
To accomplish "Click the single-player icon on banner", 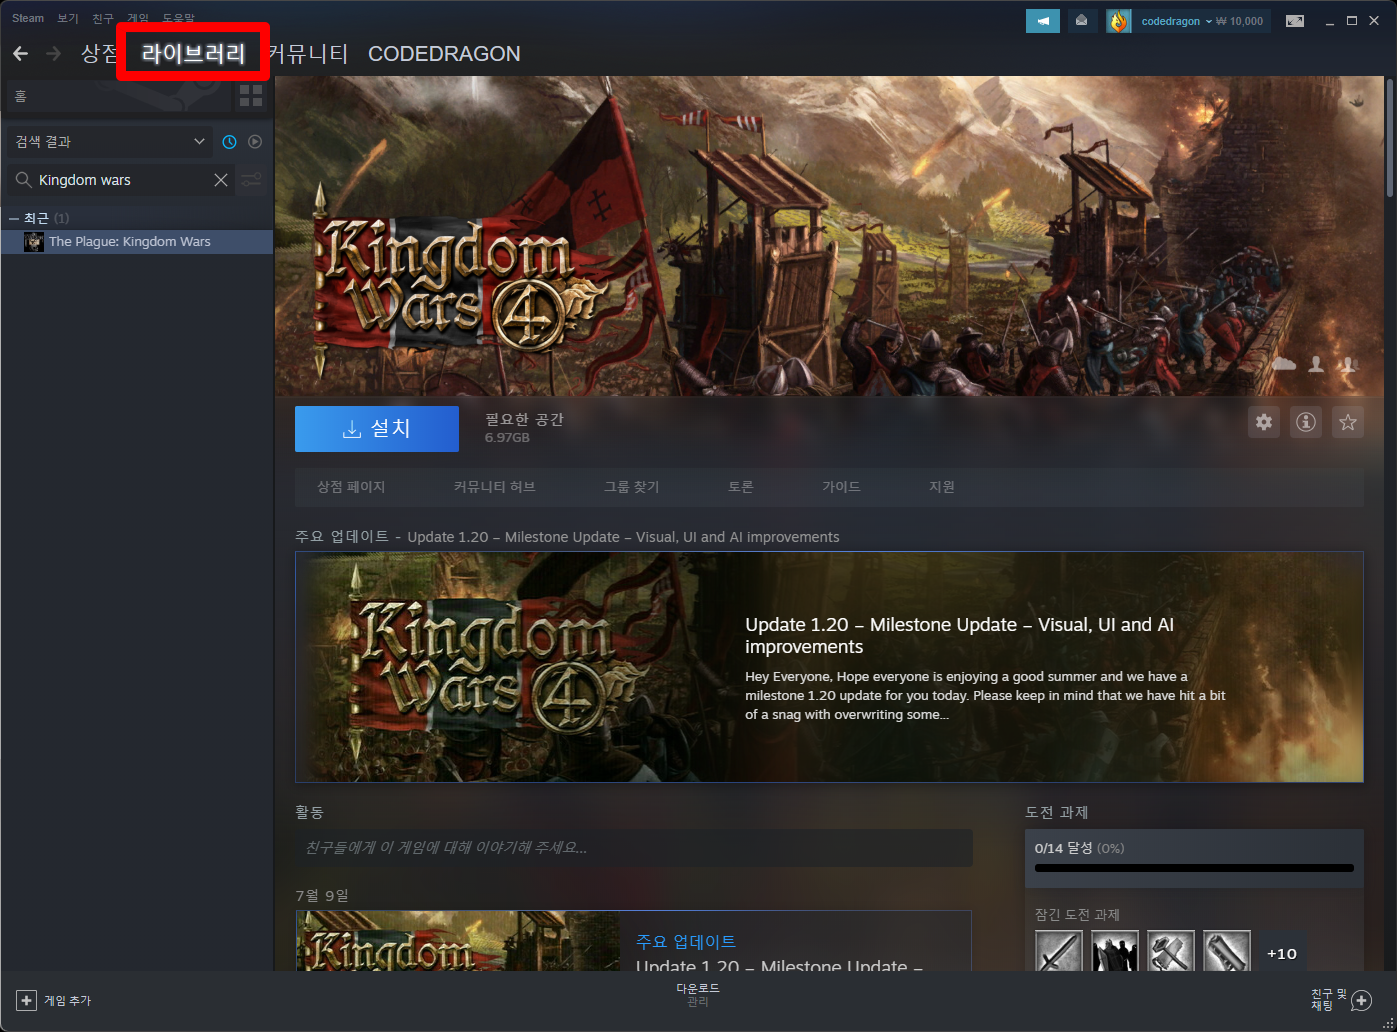I will point(1316,364).
